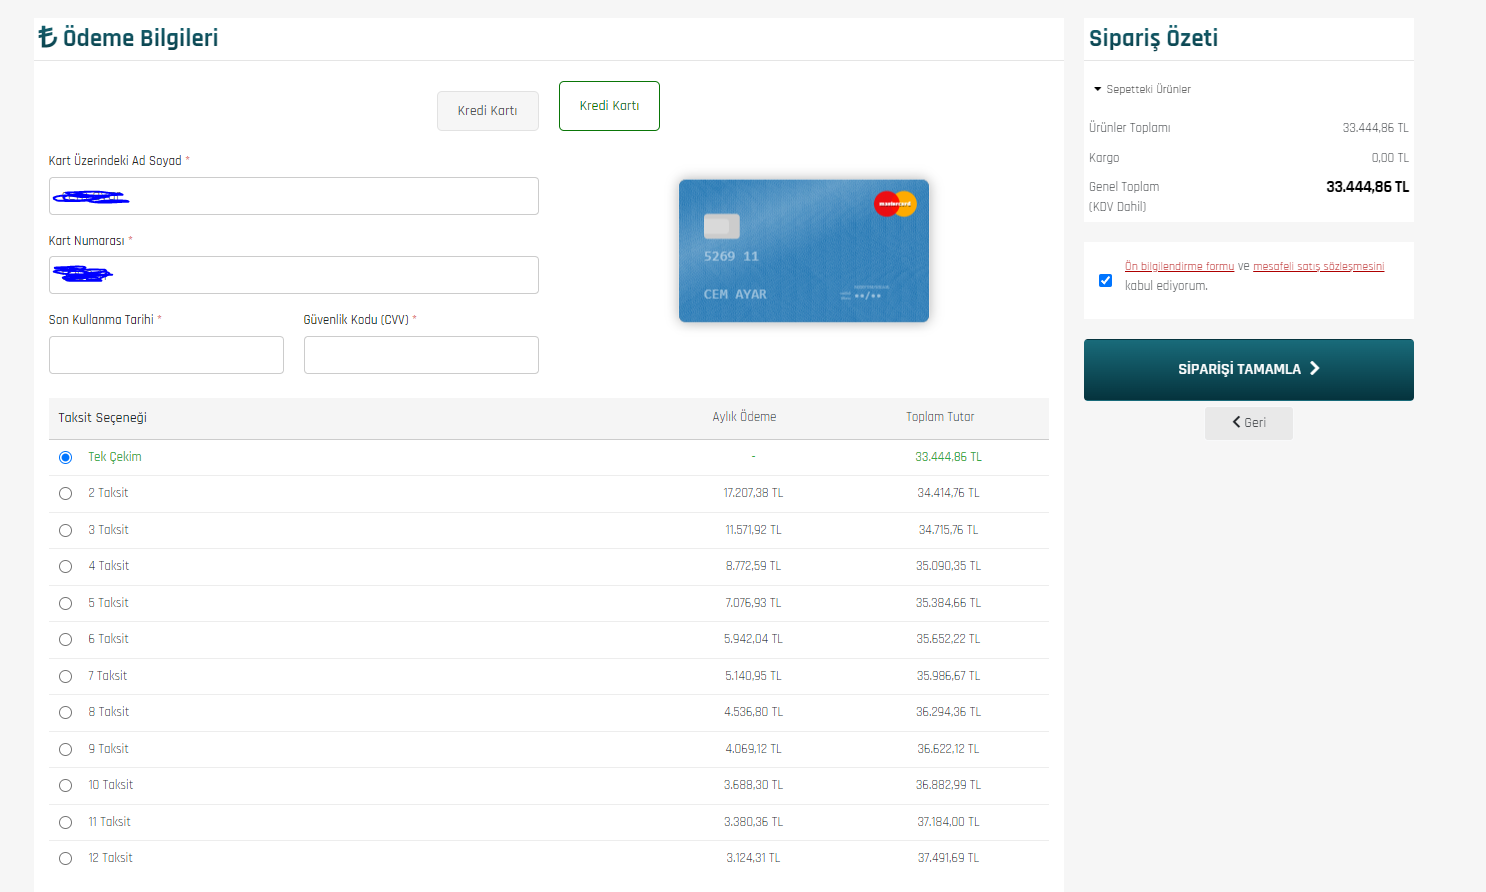Click the 17.207,38 TL monthly payment

pyautogui.click(x=753, y=493)
